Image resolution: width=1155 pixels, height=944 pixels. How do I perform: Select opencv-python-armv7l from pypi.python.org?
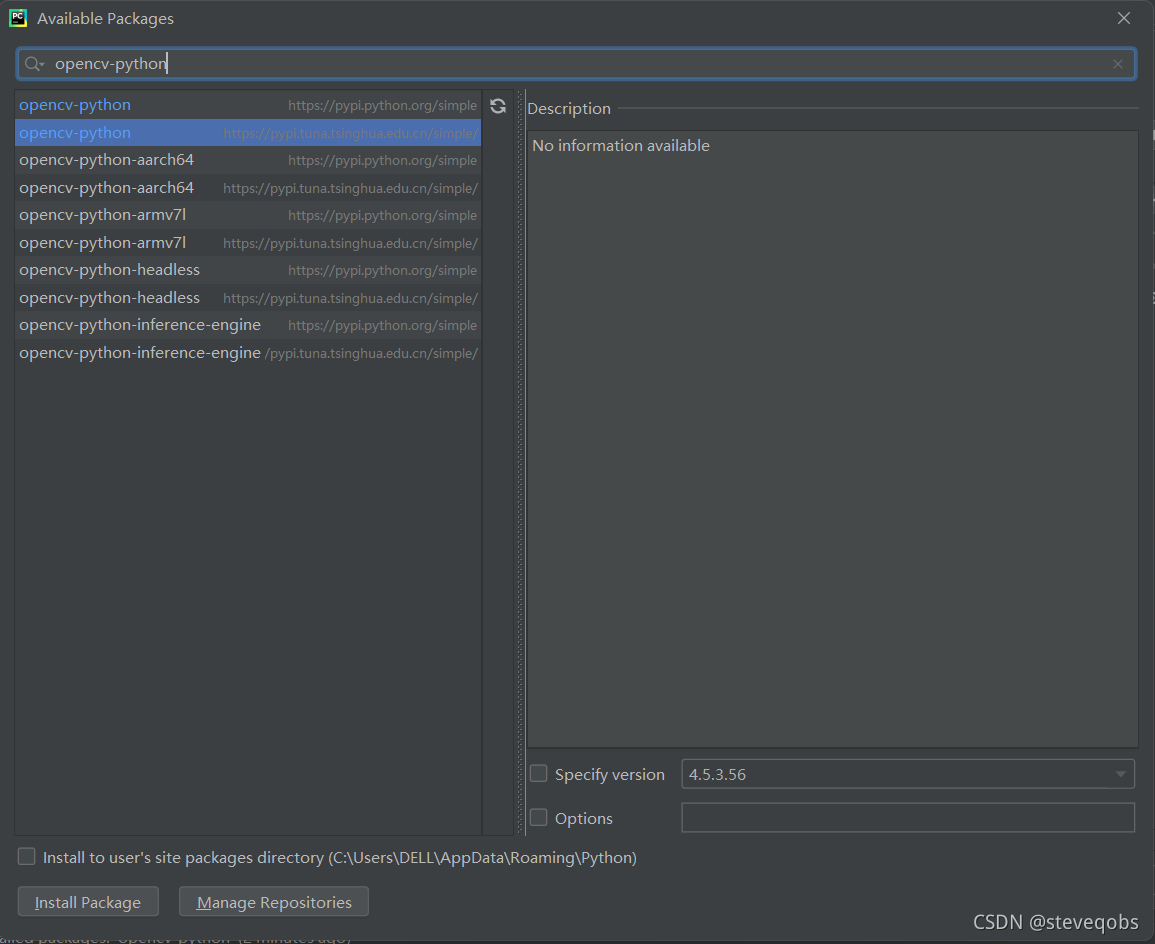point(248,215)
